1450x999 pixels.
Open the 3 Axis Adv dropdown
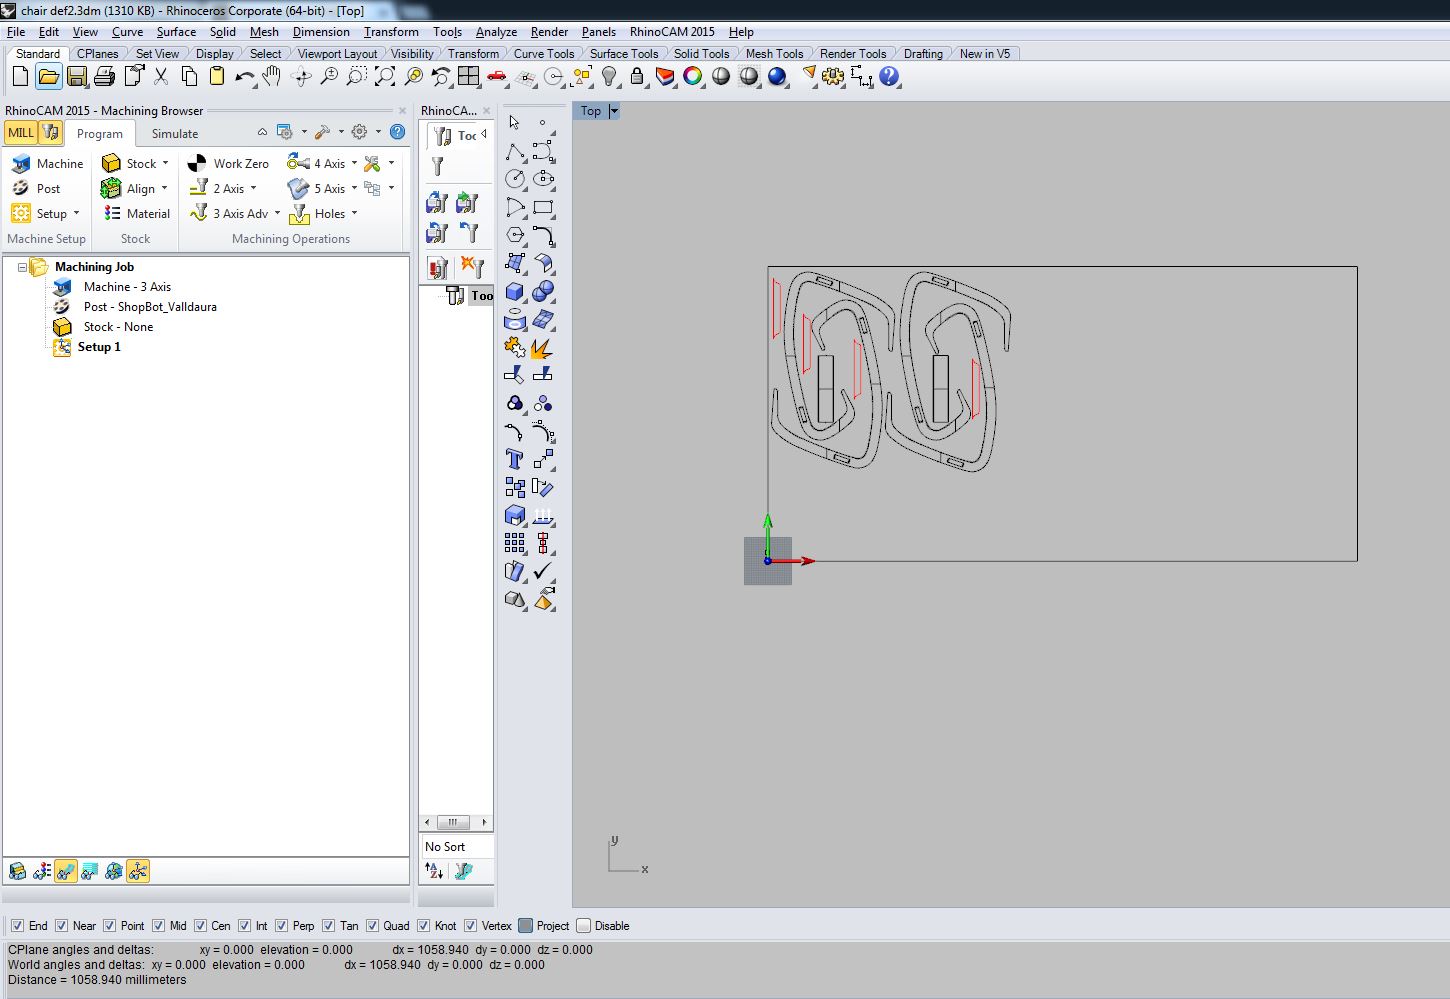tap(277, 213)
